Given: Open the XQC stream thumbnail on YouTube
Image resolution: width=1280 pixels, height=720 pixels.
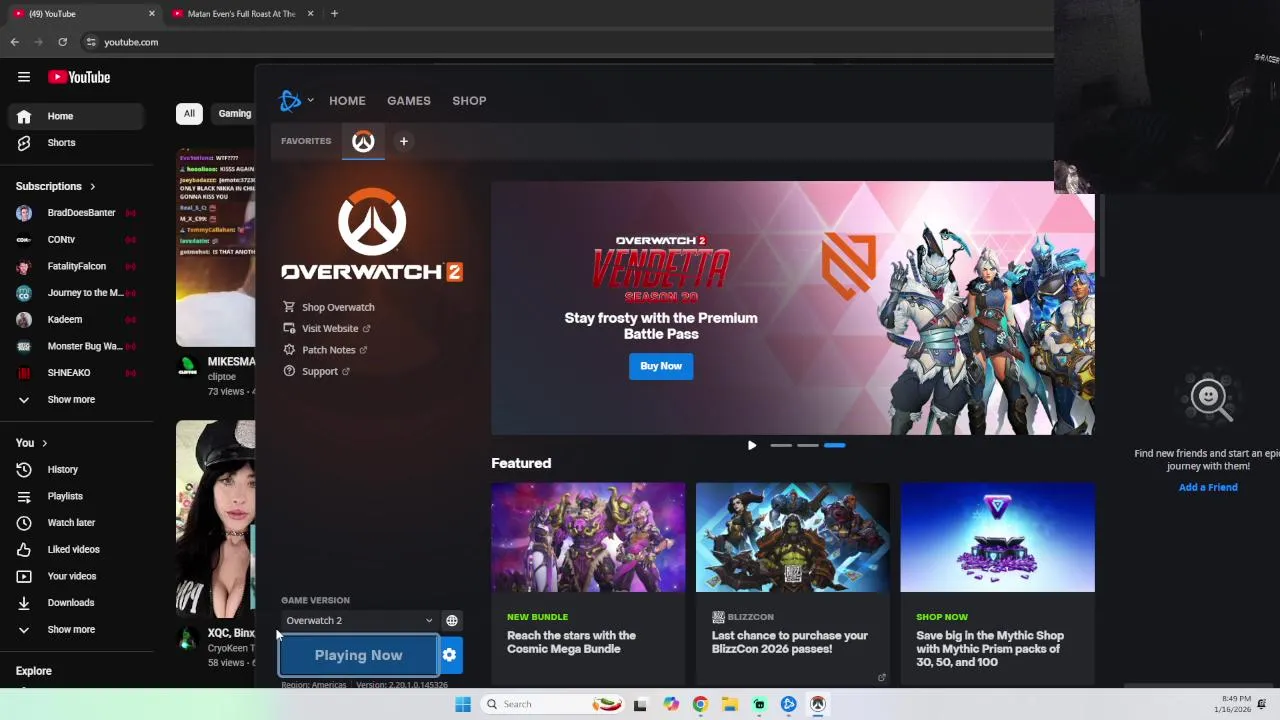Looking at the screenshot, I should tap(215, 519).
